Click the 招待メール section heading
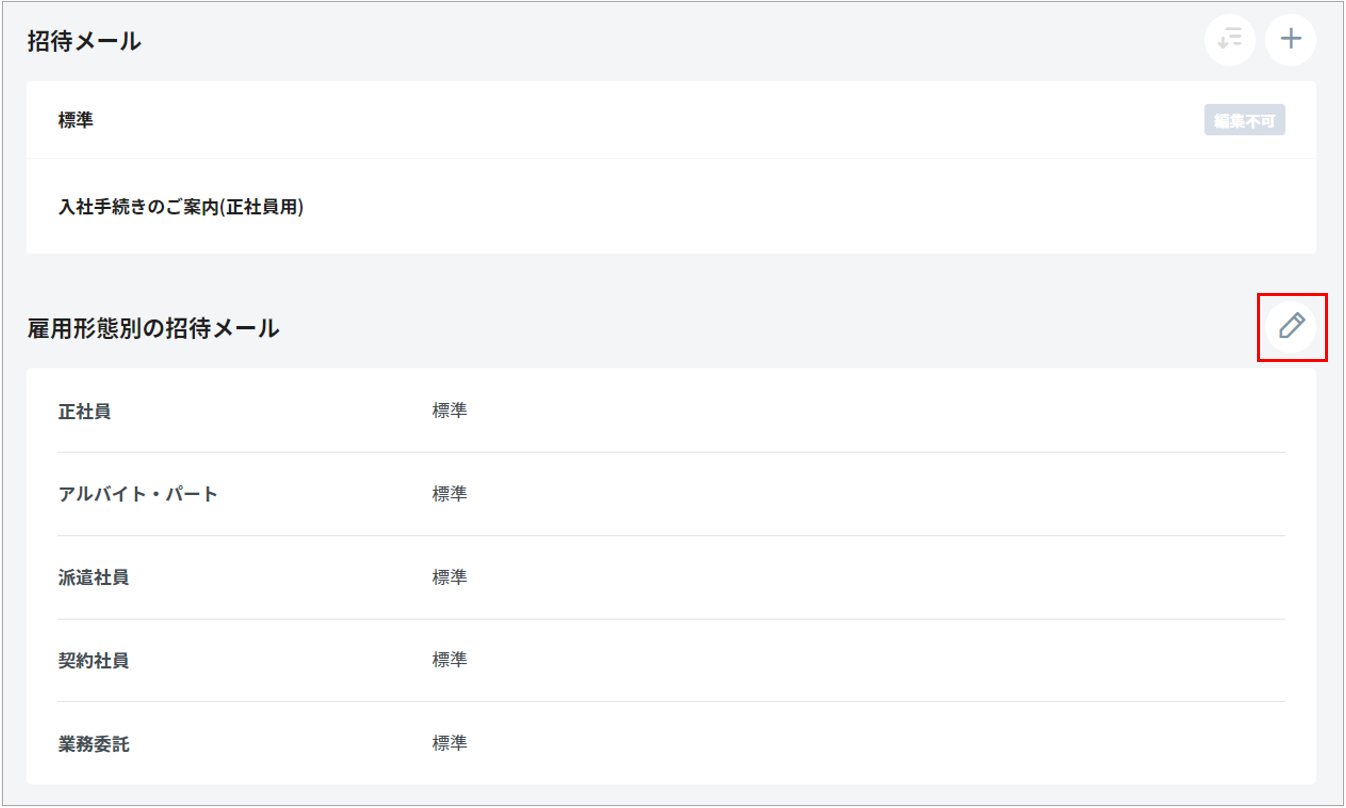The width and height of the screenshot is (1346, 808). coord(84,41)
